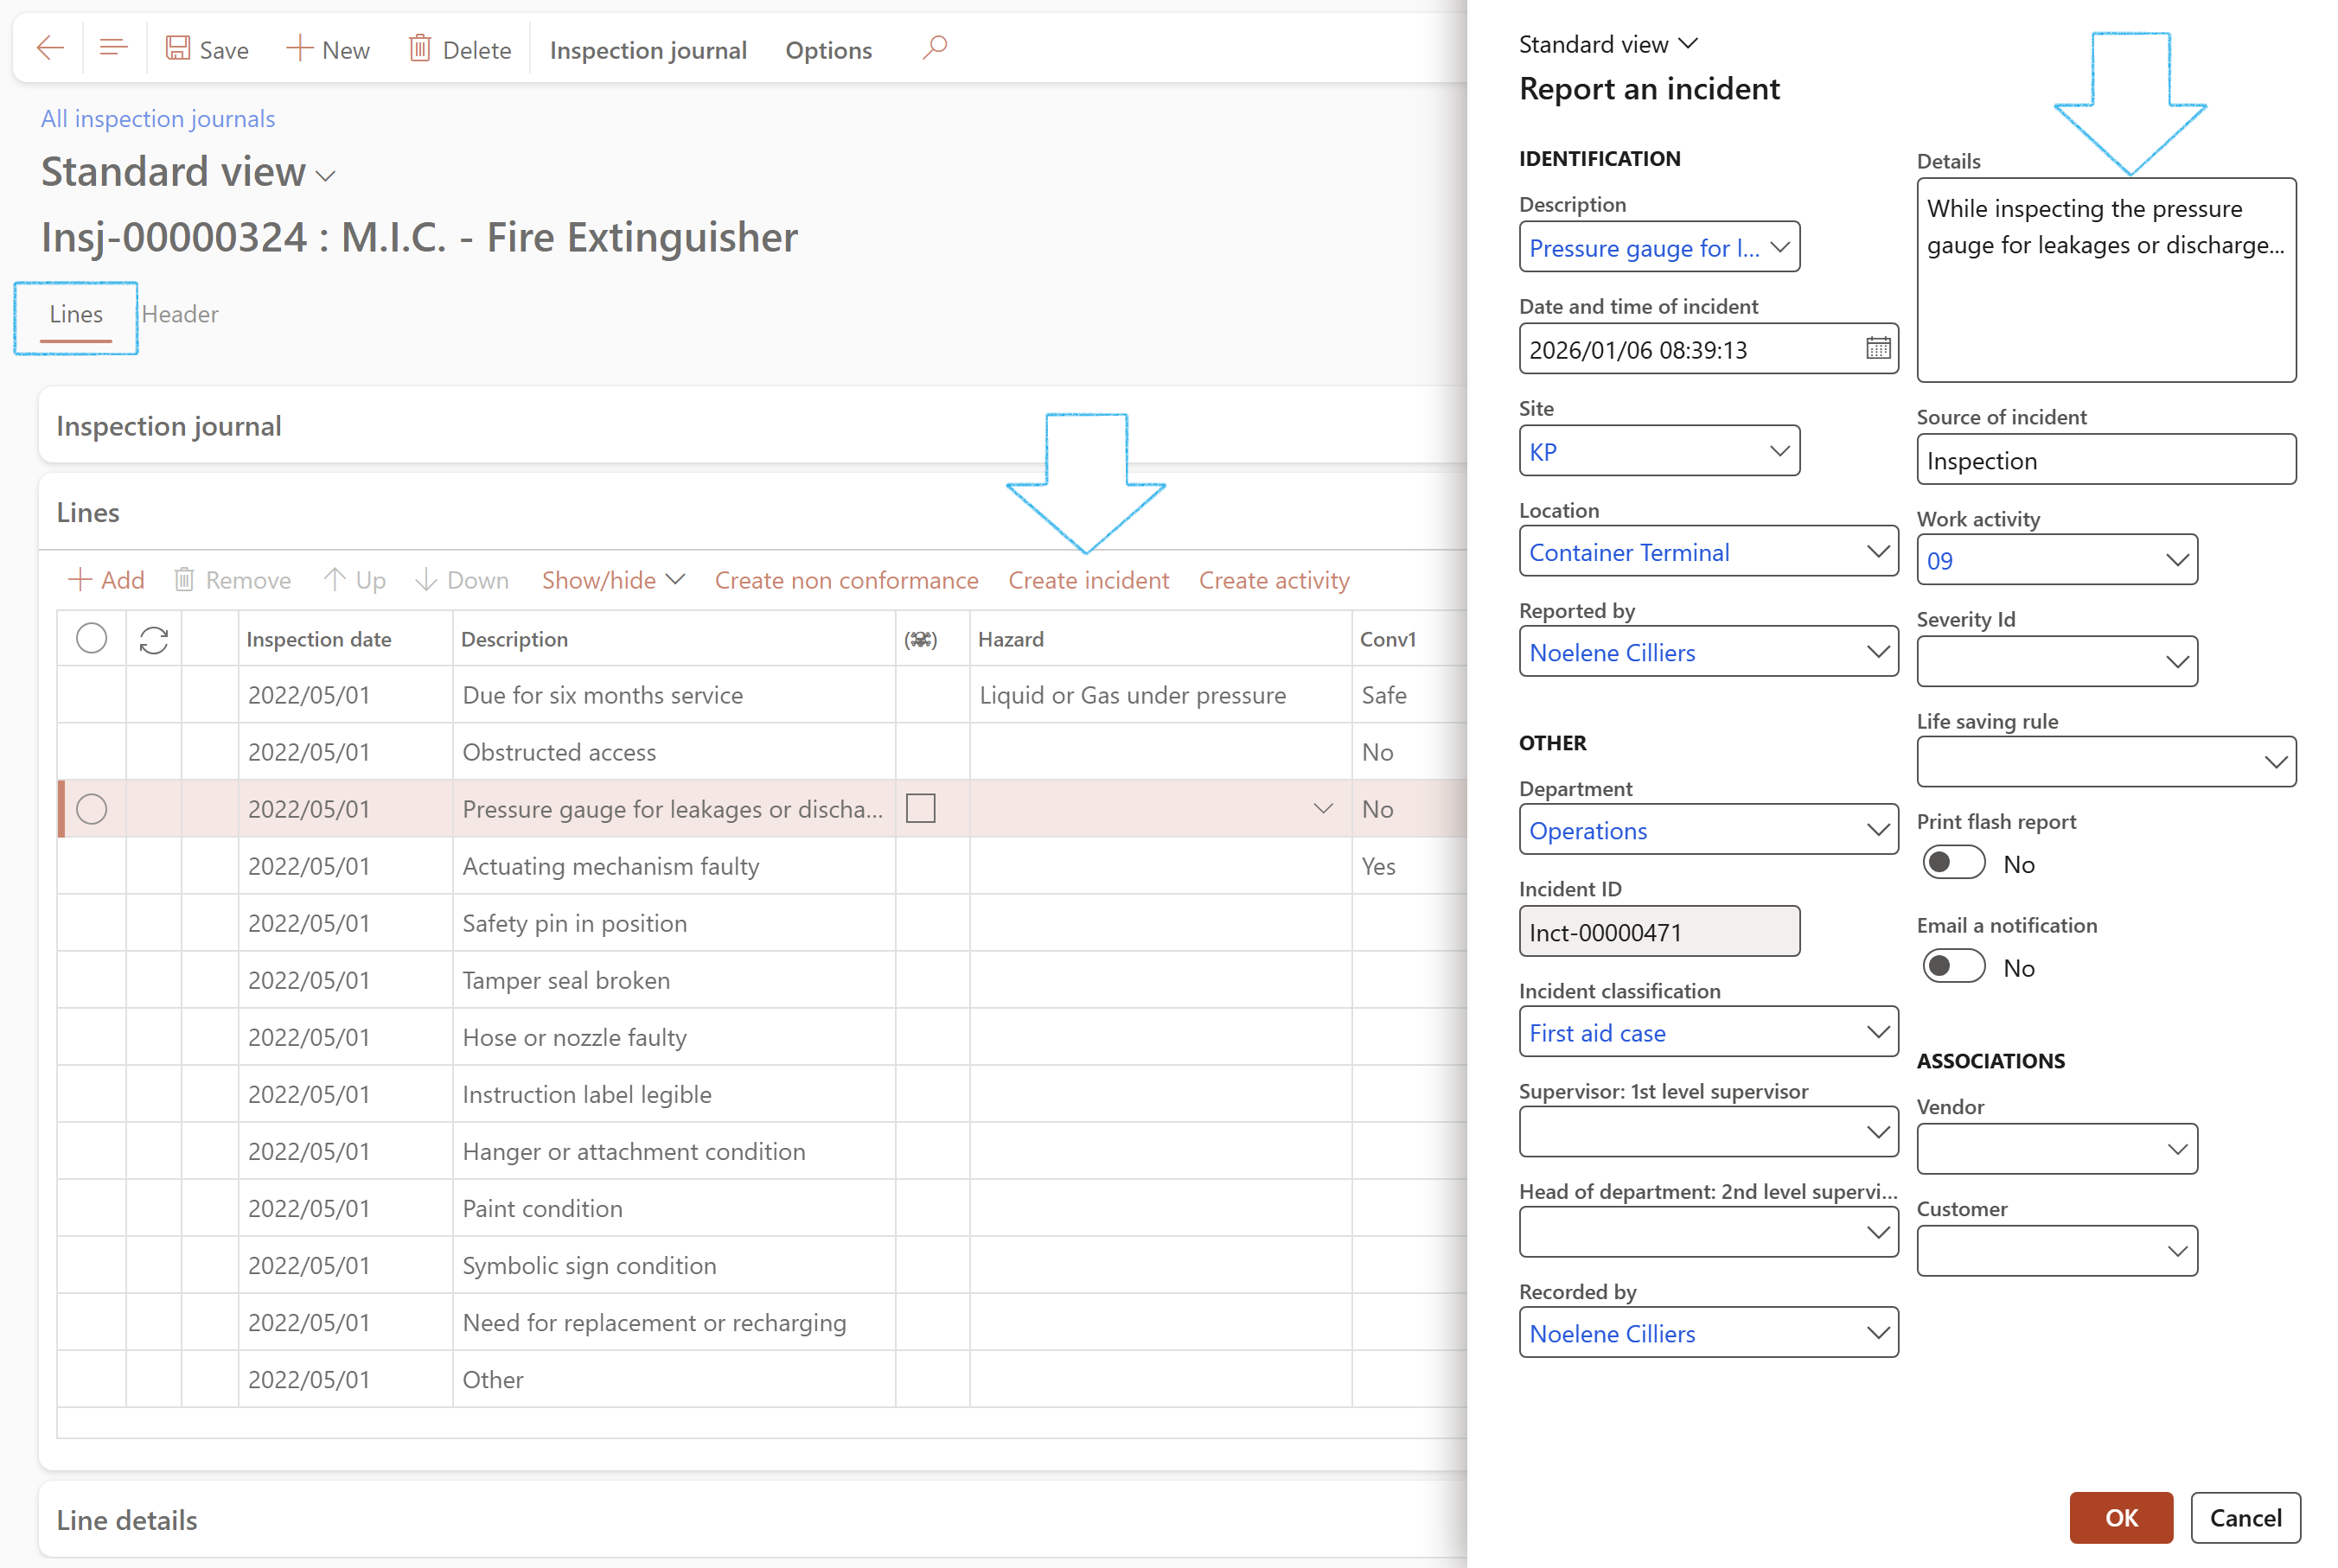Image resolution: width=2338 pixels, height=1568 pixels.
Task: Click the back arrow icon
Action: coord(50,48)
